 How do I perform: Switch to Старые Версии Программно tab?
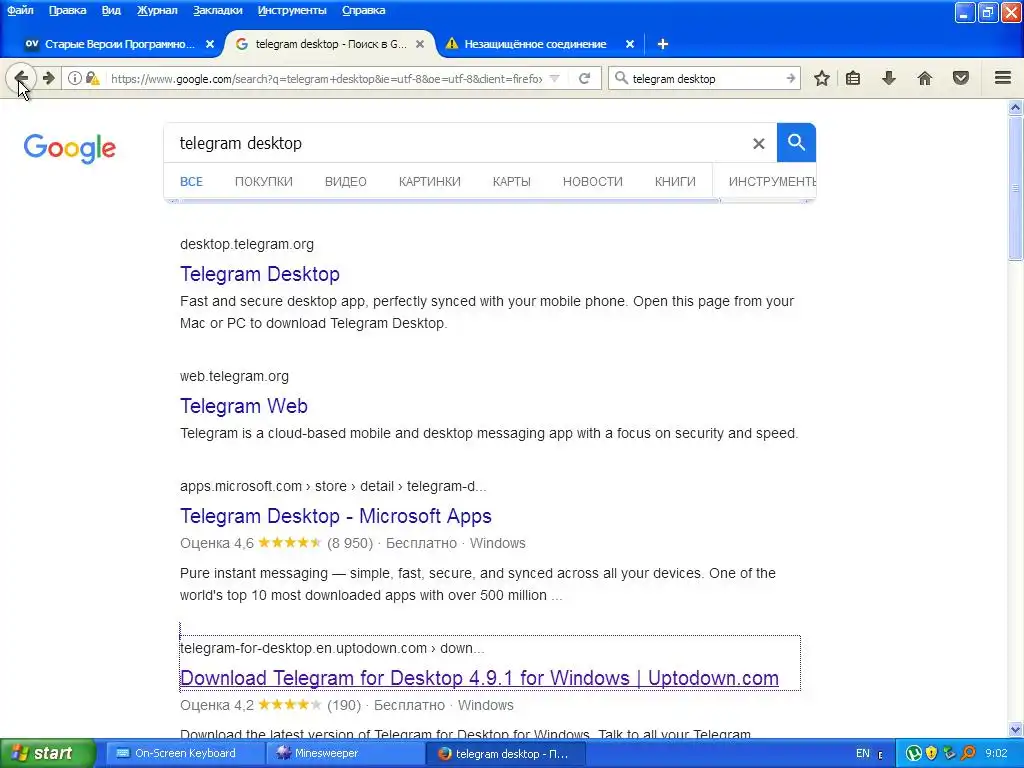(x=119, y=44)
